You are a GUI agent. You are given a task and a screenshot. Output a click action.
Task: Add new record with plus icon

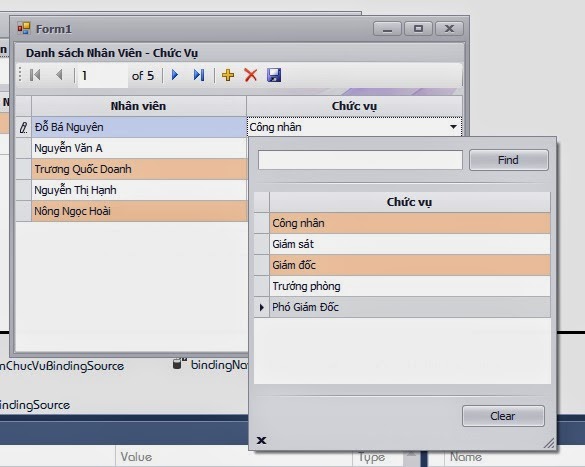pos(228,75)
